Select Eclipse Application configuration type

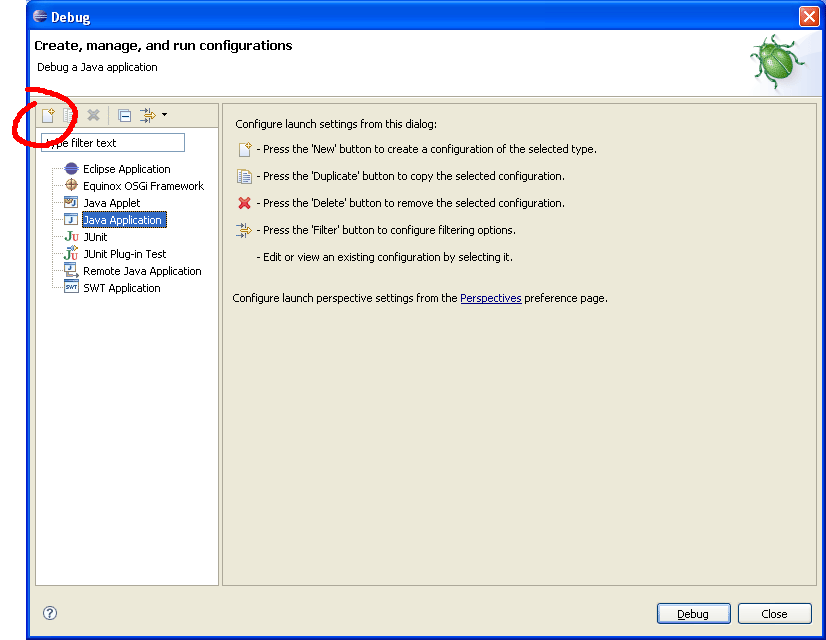click(126, 169)
